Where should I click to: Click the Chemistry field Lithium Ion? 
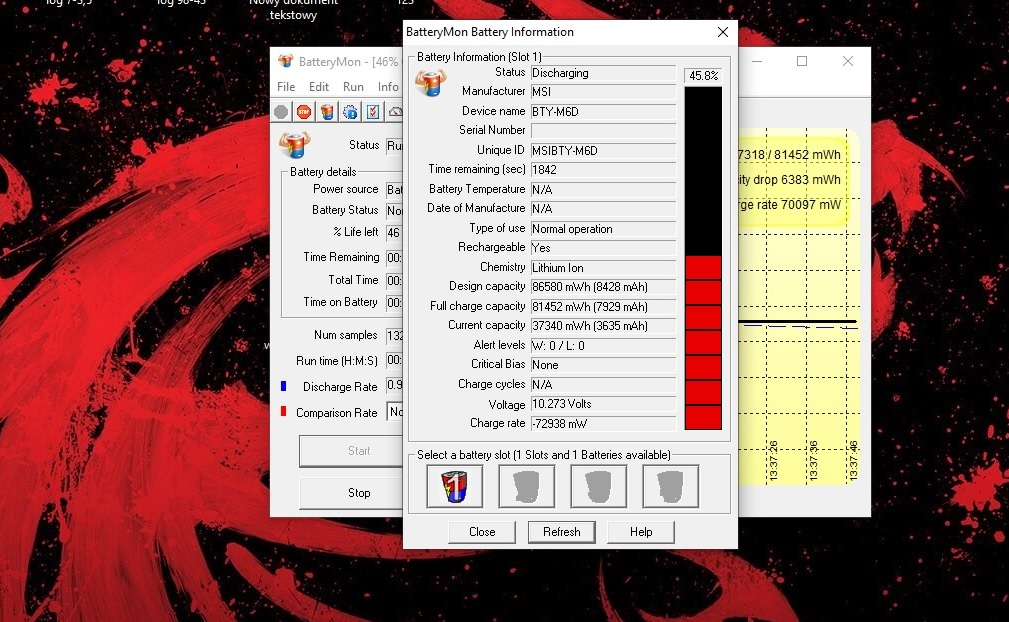point(603,268)
